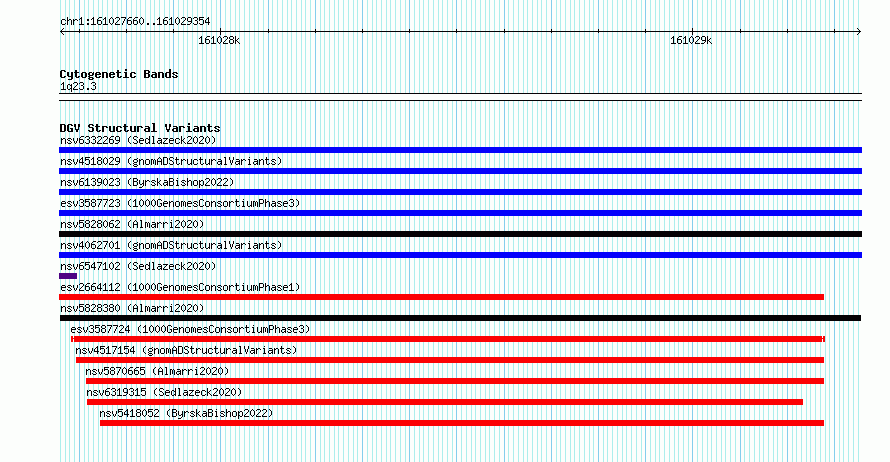
Task: Click the nsv6332269 (Sedlazeck2020) label
Action: pos(138,140)
